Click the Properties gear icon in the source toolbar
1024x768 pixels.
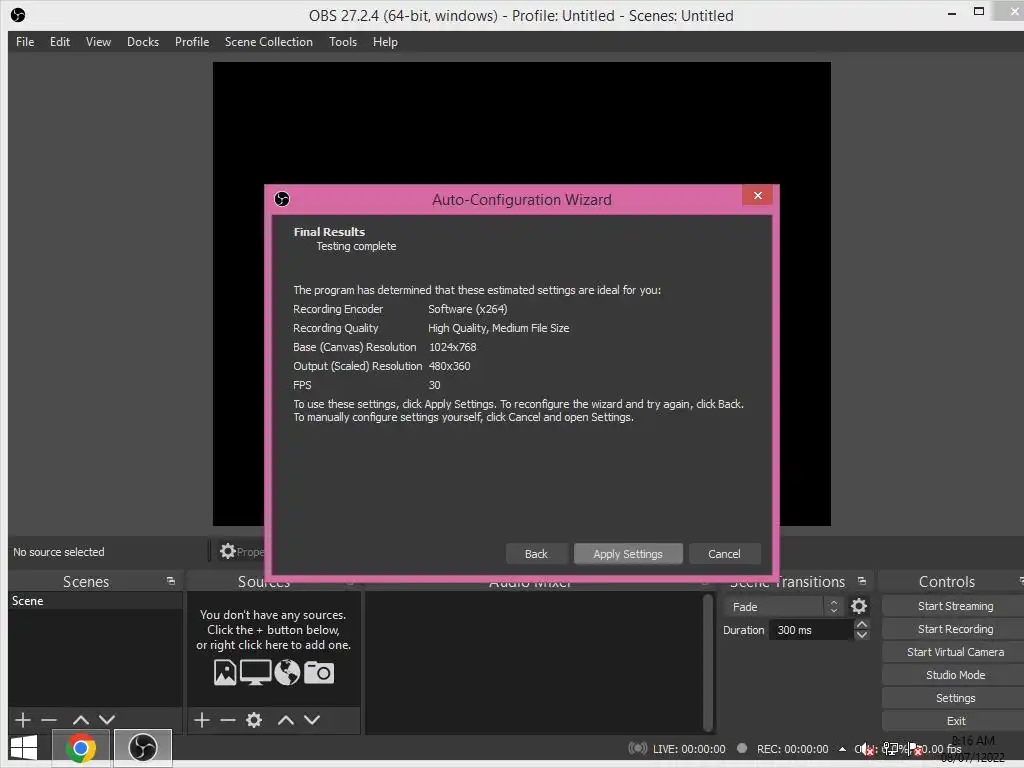point(227,551)
